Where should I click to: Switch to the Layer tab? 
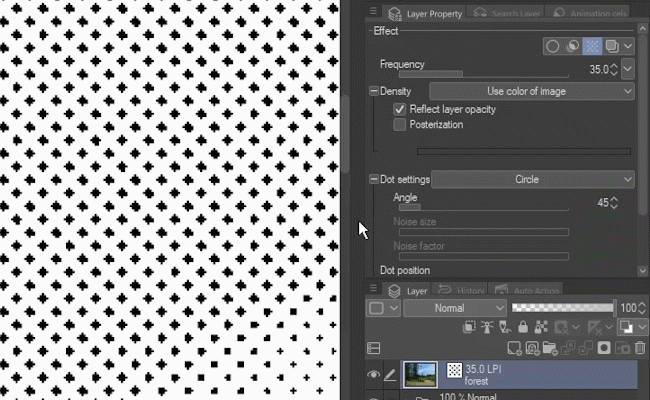coord(408,291)
